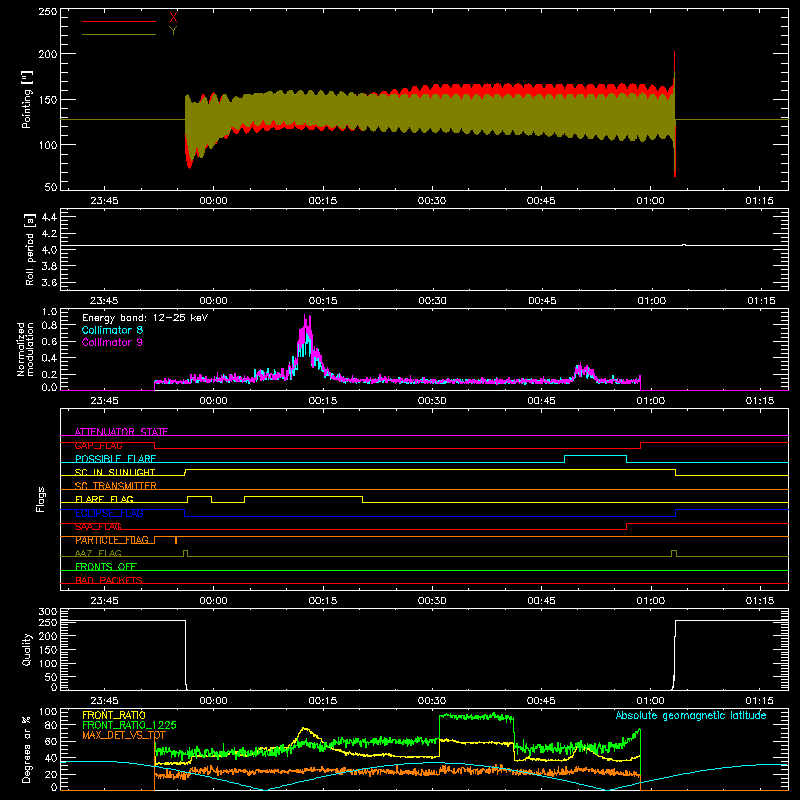This screenshot has width=800, height=800.
Task: Select the olive legend line beside Y
Action: (119, 34)
